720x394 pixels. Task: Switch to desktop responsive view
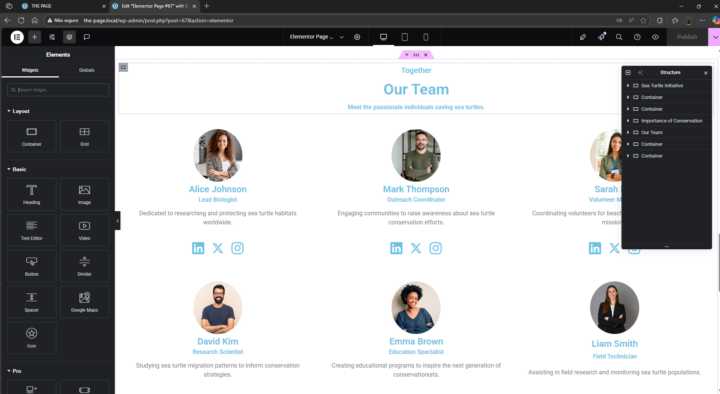pos(383,37)
